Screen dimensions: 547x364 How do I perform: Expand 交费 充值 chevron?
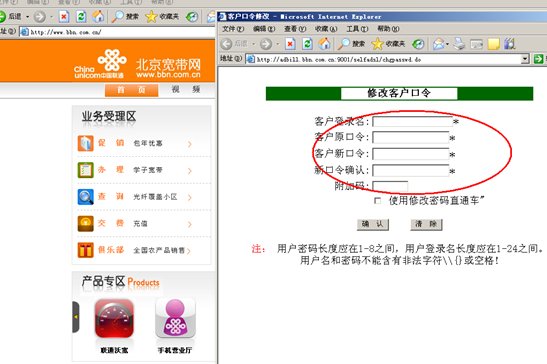[190, 224]
